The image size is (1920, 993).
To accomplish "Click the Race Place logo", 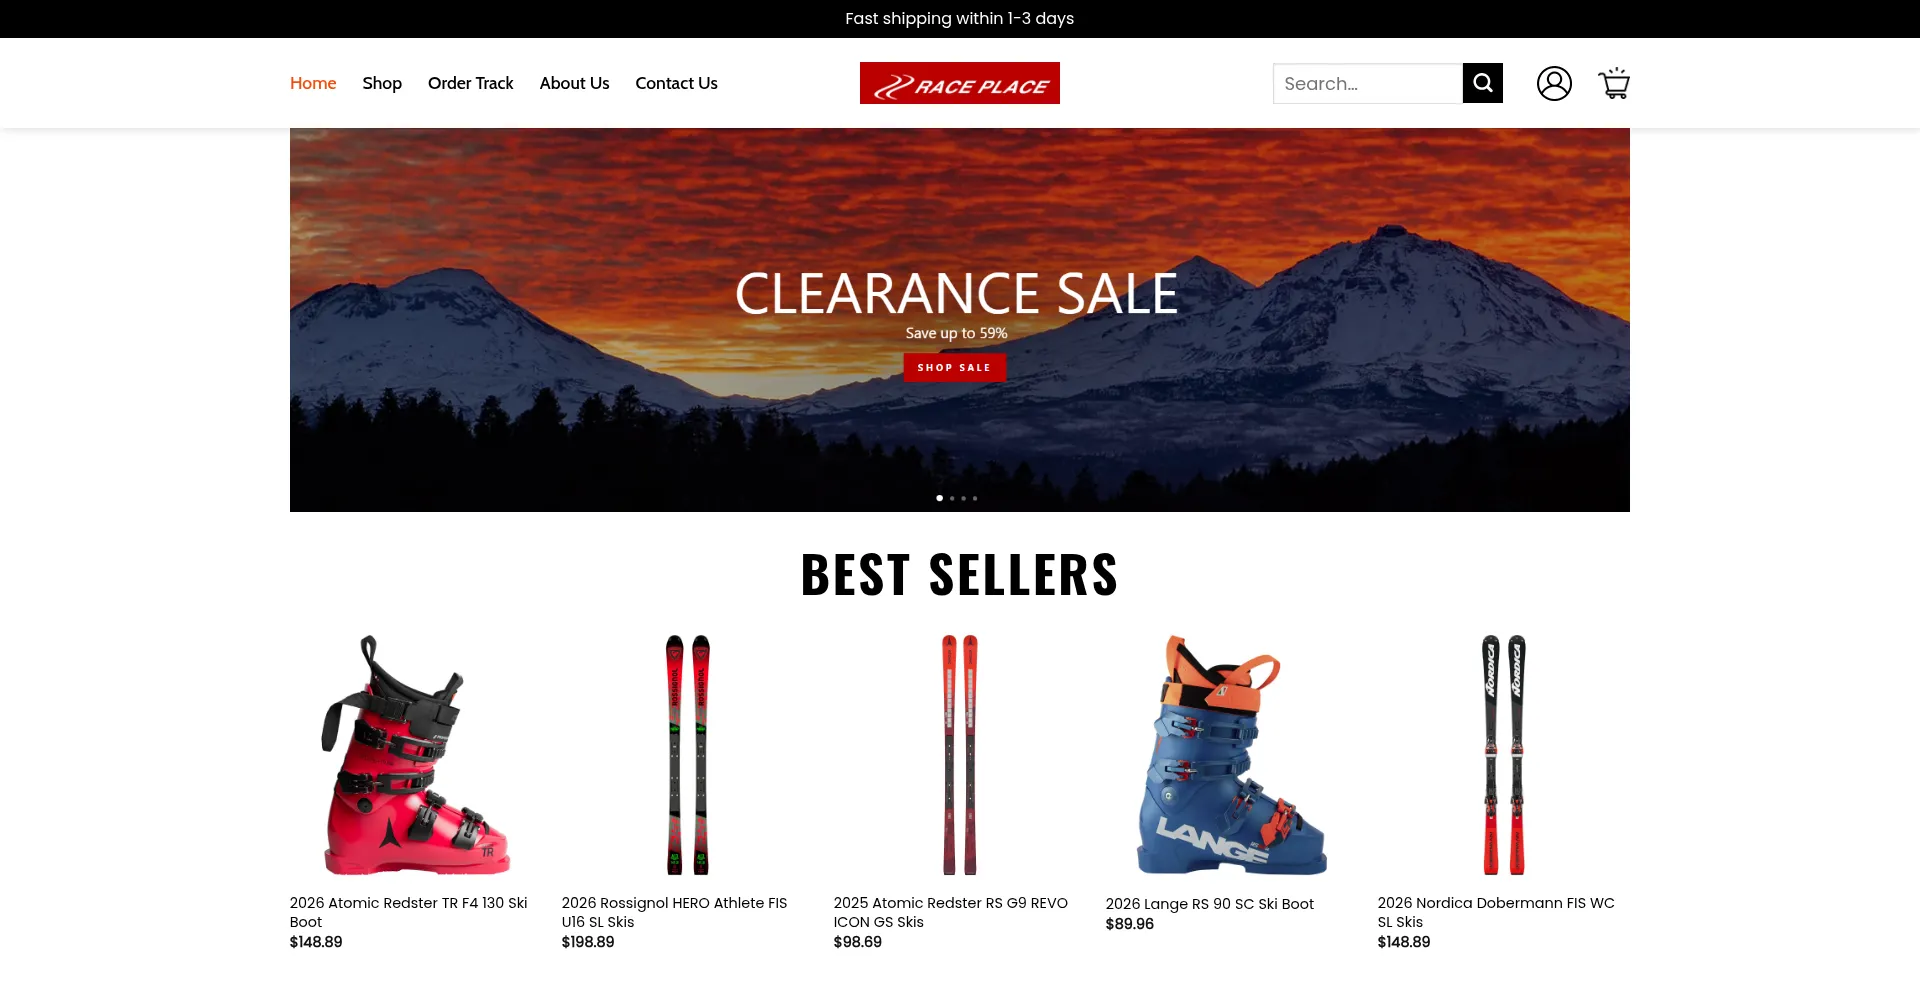I will [x=960, y=83].
